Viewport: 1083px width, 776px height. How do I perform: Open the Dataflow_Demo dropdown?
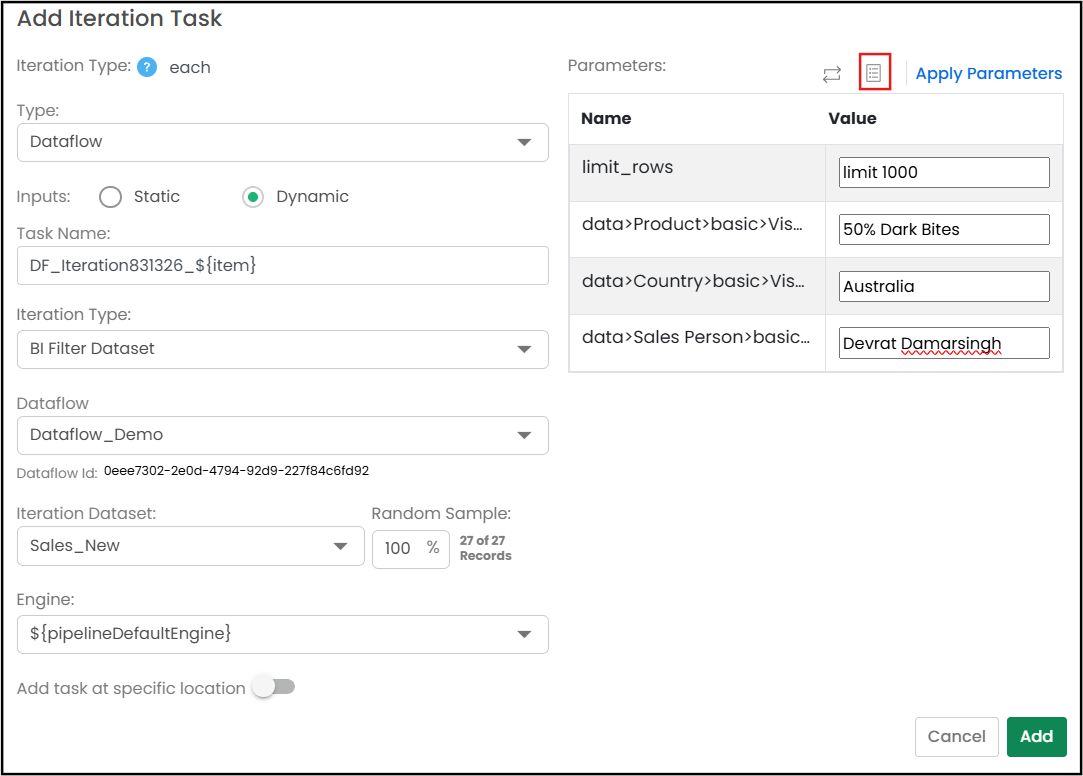click(282, 435)
